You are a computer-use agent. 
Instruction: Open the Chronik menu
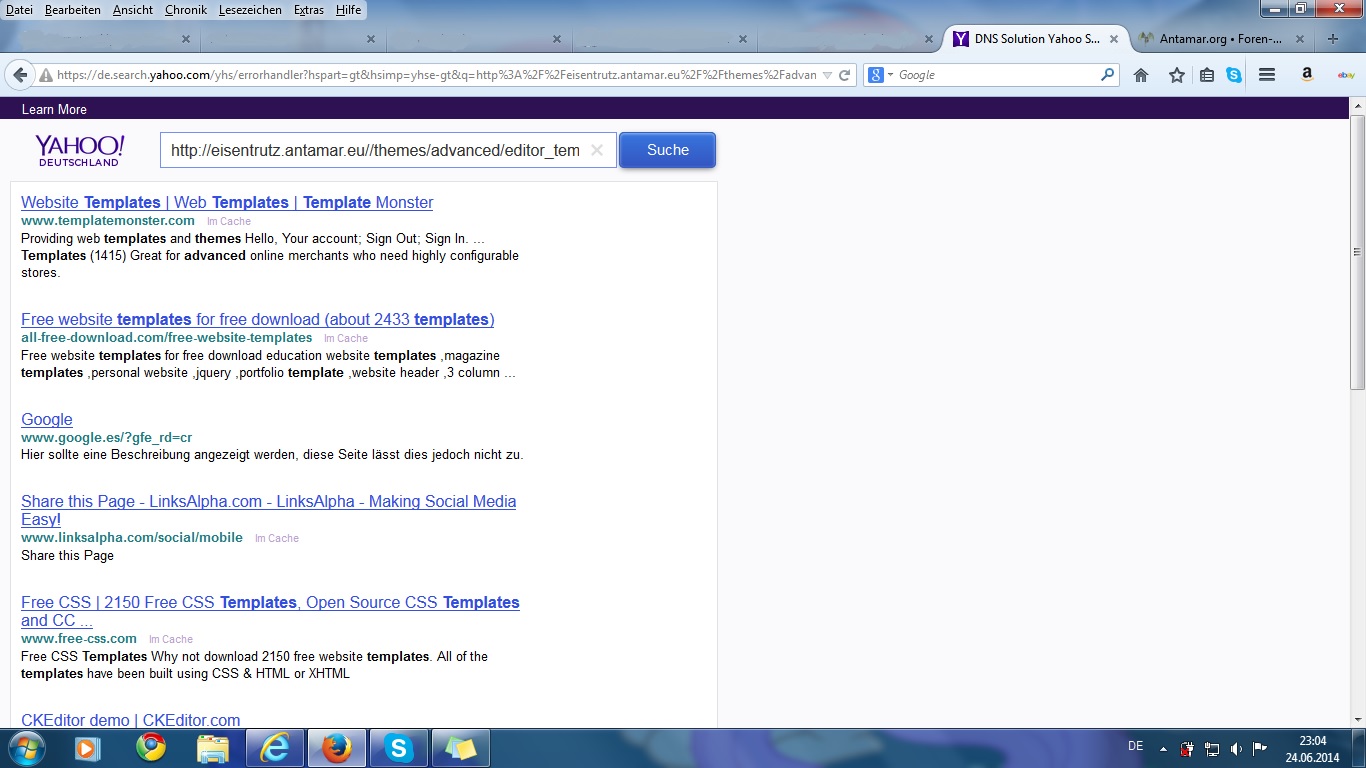pyautogui.click(x=186, y=9)
